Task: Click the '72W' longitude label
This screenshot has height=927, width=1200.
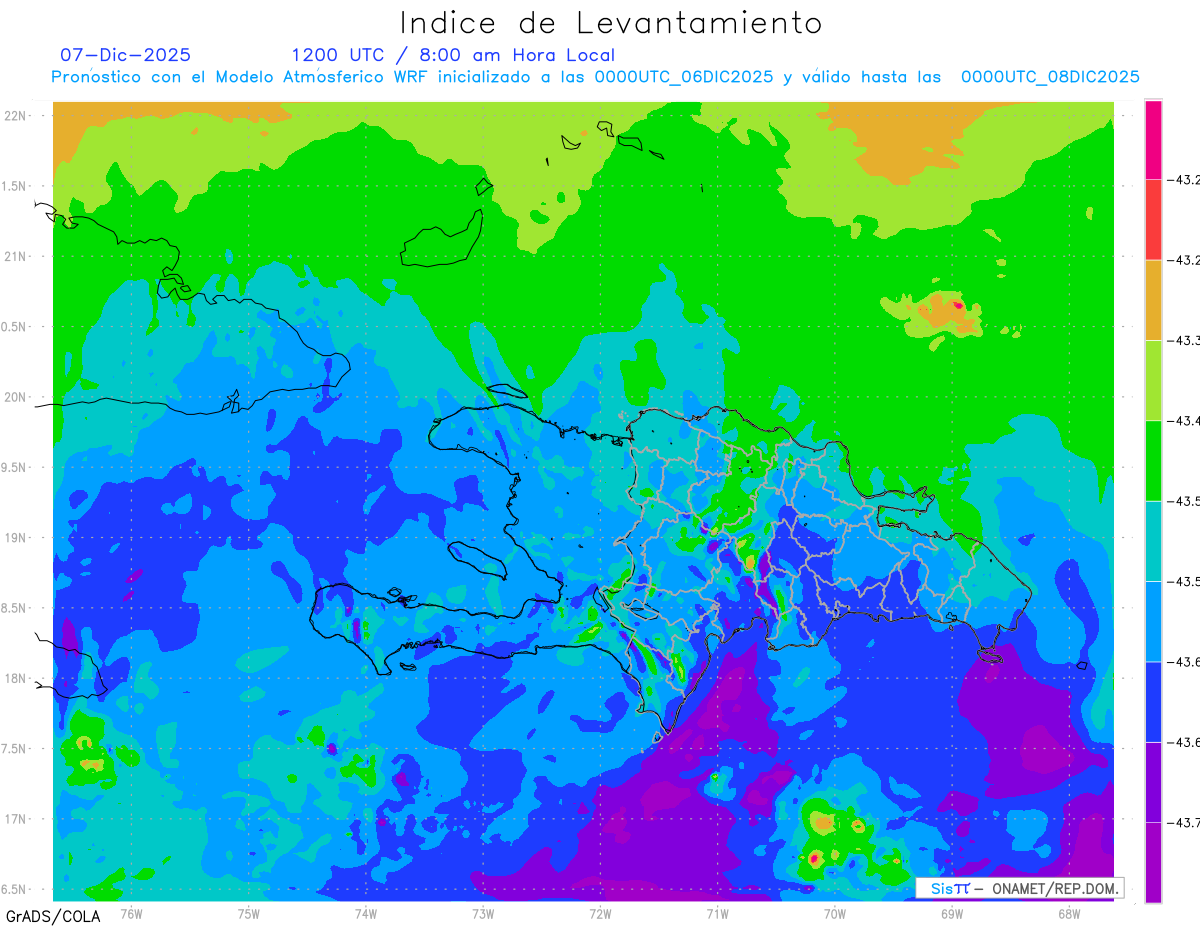Action: click(x=600, y=913)
